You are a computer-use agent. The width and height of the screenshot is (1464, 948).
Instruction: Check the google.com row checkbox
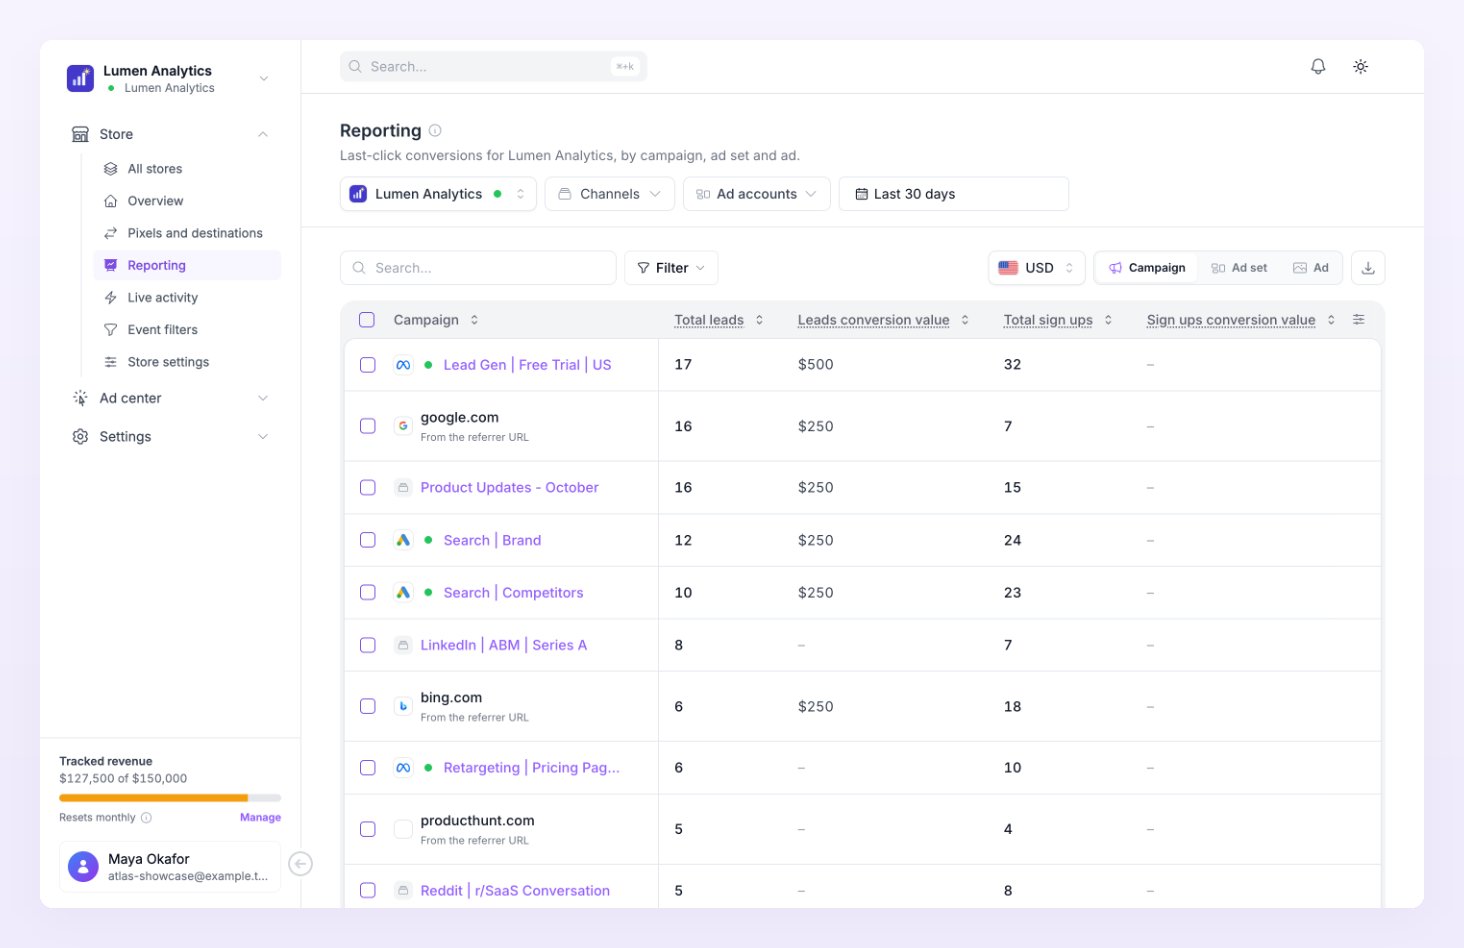[x=368, y=426]
